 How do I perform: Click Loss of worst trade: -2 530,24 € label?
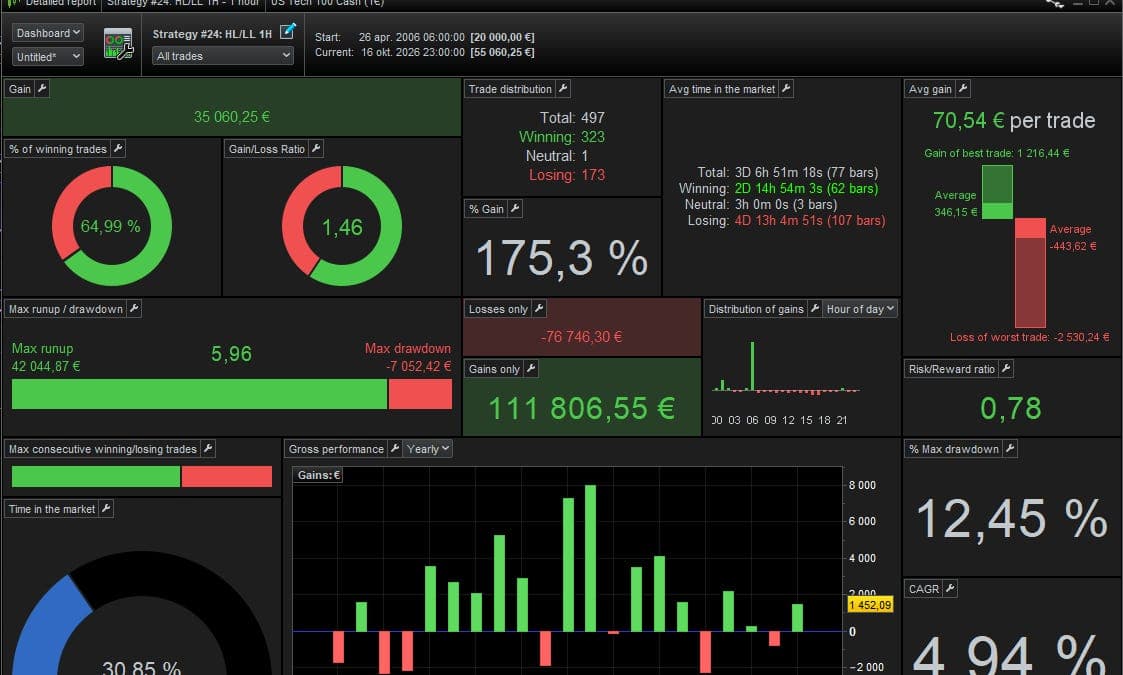coord(1029,337)
